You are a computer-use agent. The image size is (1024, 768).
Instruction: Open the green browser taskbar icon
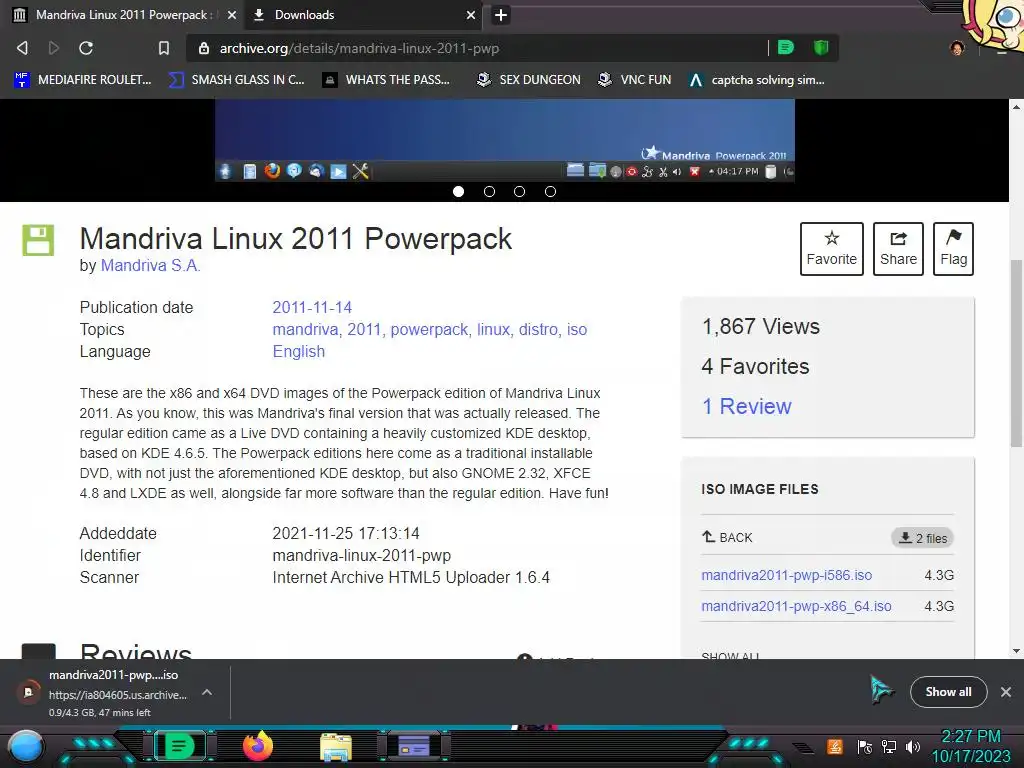(x=179, y=746)
